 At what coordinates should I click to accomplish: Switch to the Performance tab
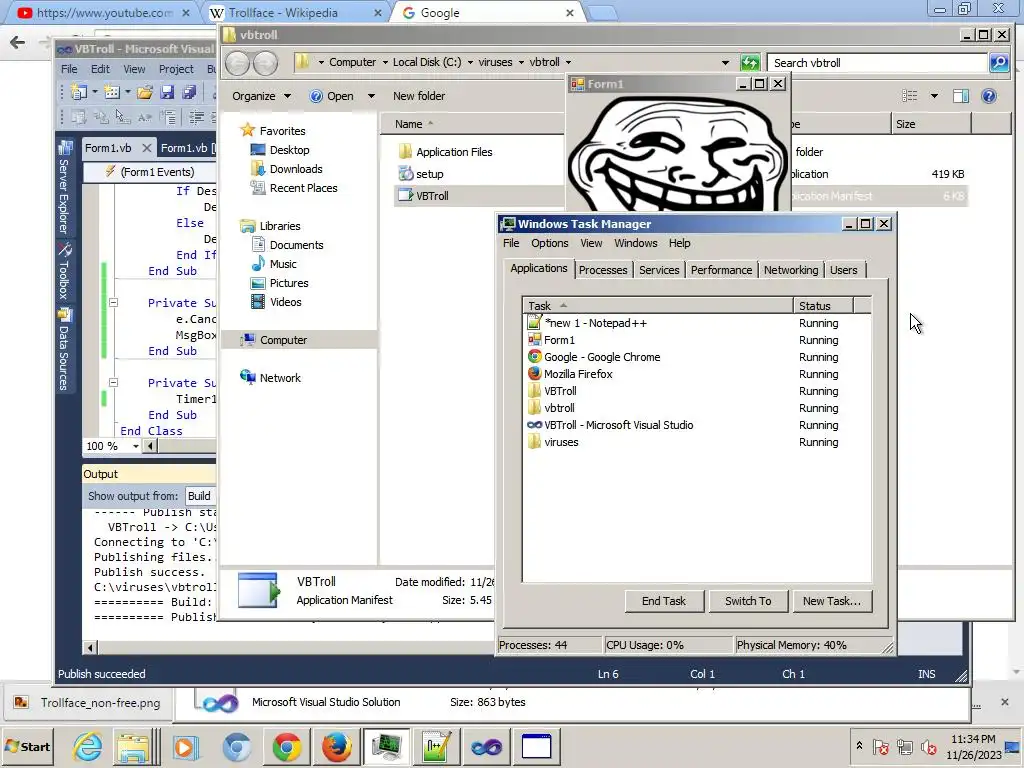tap(721, 270)
